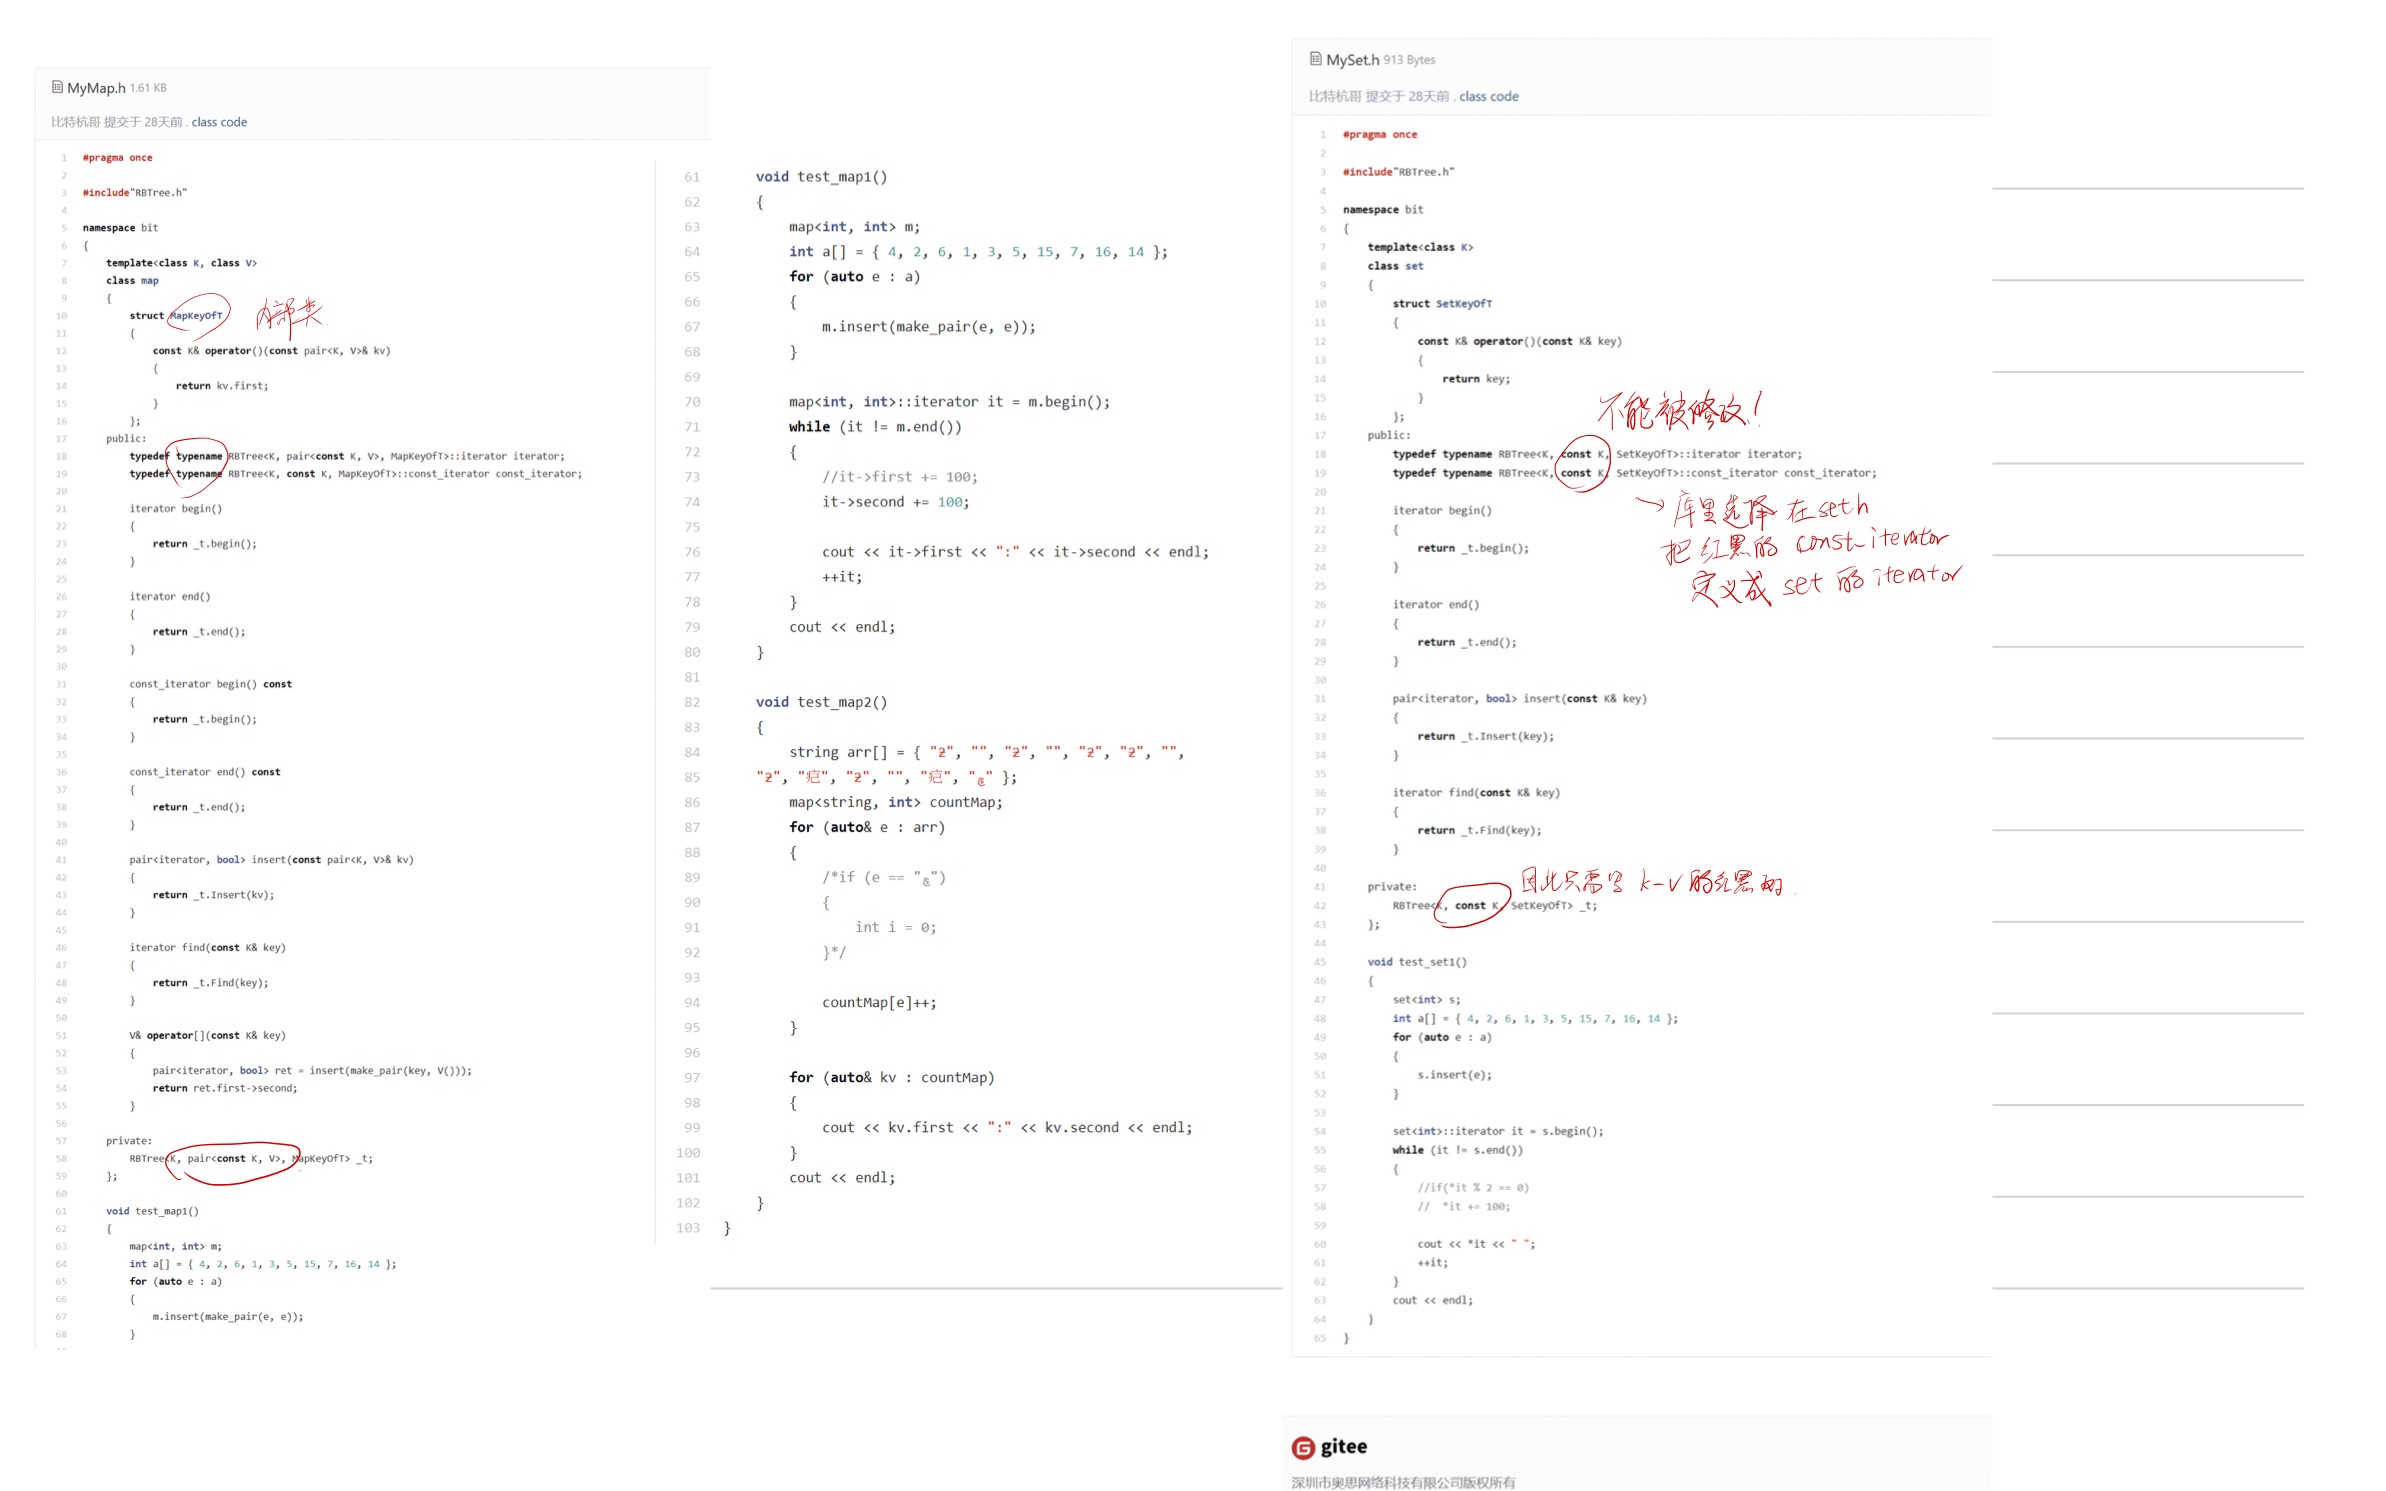This screenshot has width=2386, height=1491.
Task: Open class code link under MySet.h
Action: point(1488,96)
